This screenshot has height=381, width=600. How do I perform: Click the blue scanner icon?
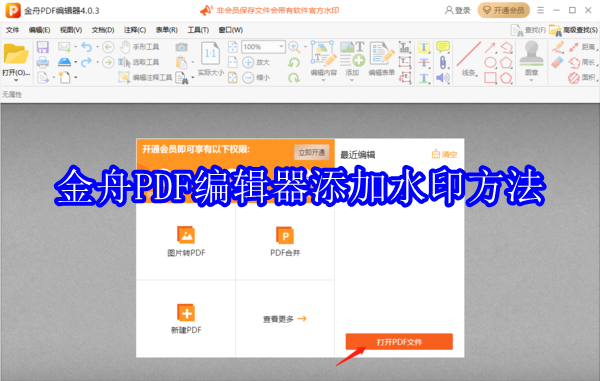click(x=64, y=62)
